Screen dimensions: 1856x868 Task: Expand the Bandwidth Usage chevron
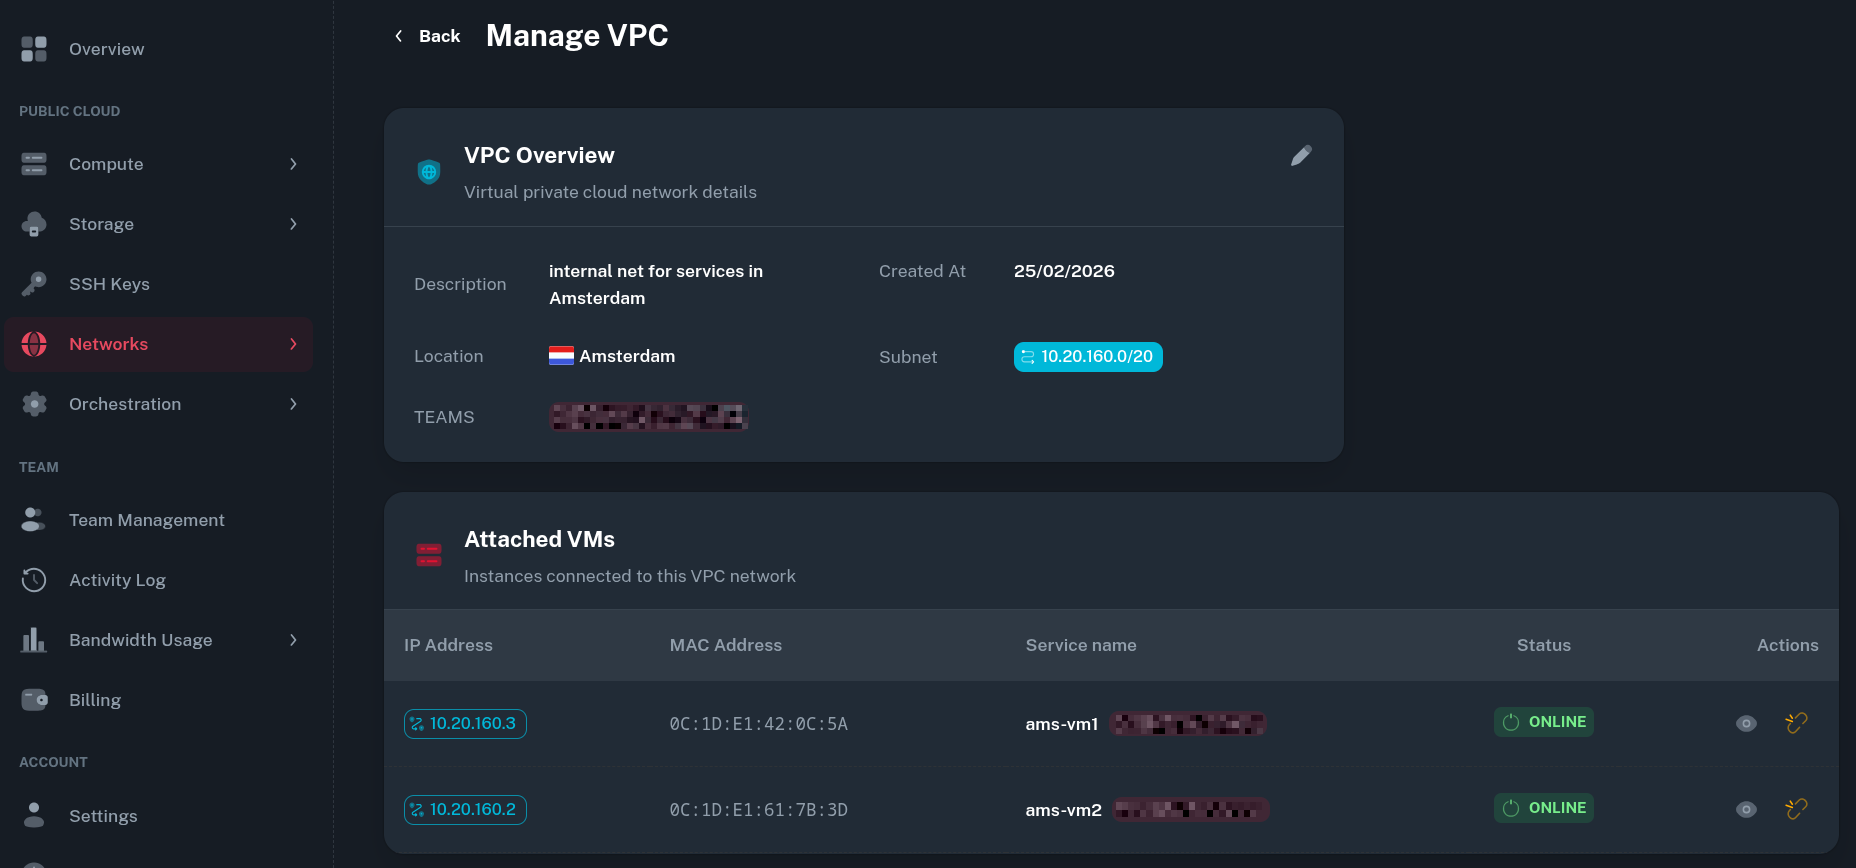click(x=293, y=640)
